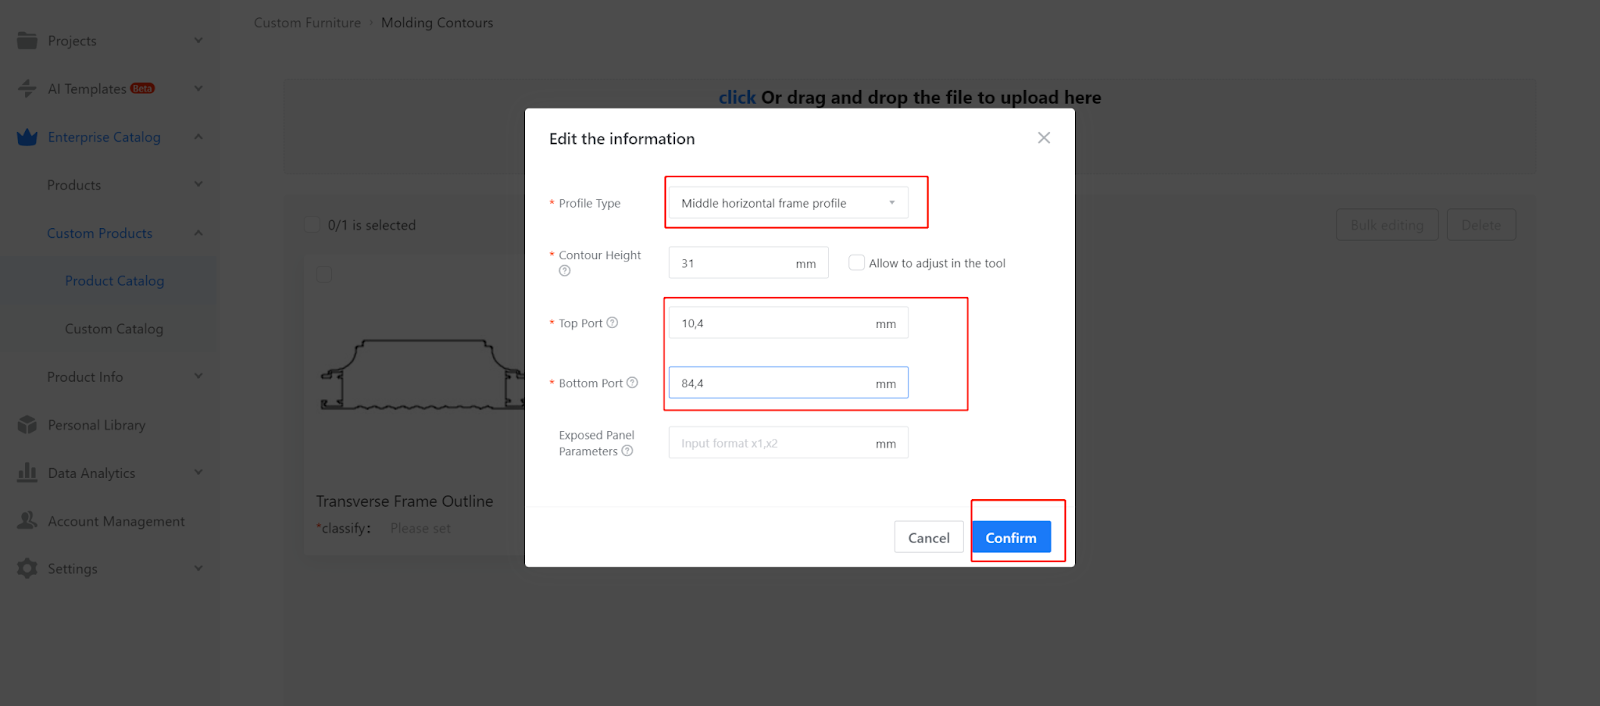Click the Delete button
The width and height of the screenshot is (1600, 706).
pyautogui.click(x=1481, y=225)
